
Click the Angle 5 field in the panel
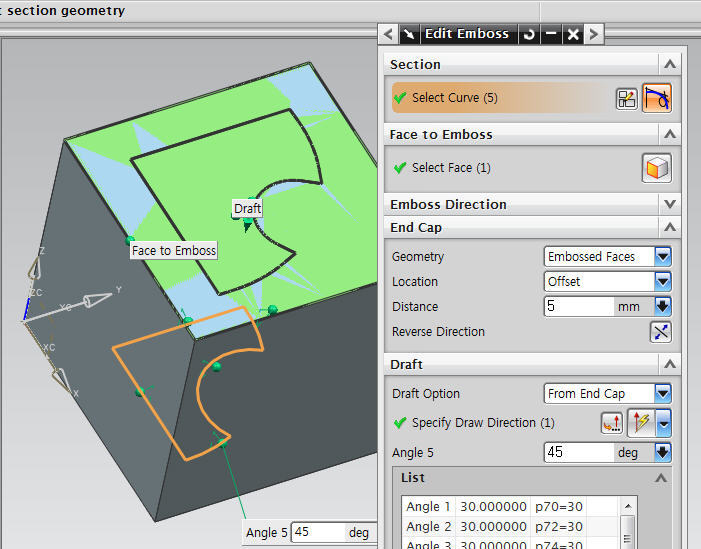pyautogui.click(x=578, y=453)
